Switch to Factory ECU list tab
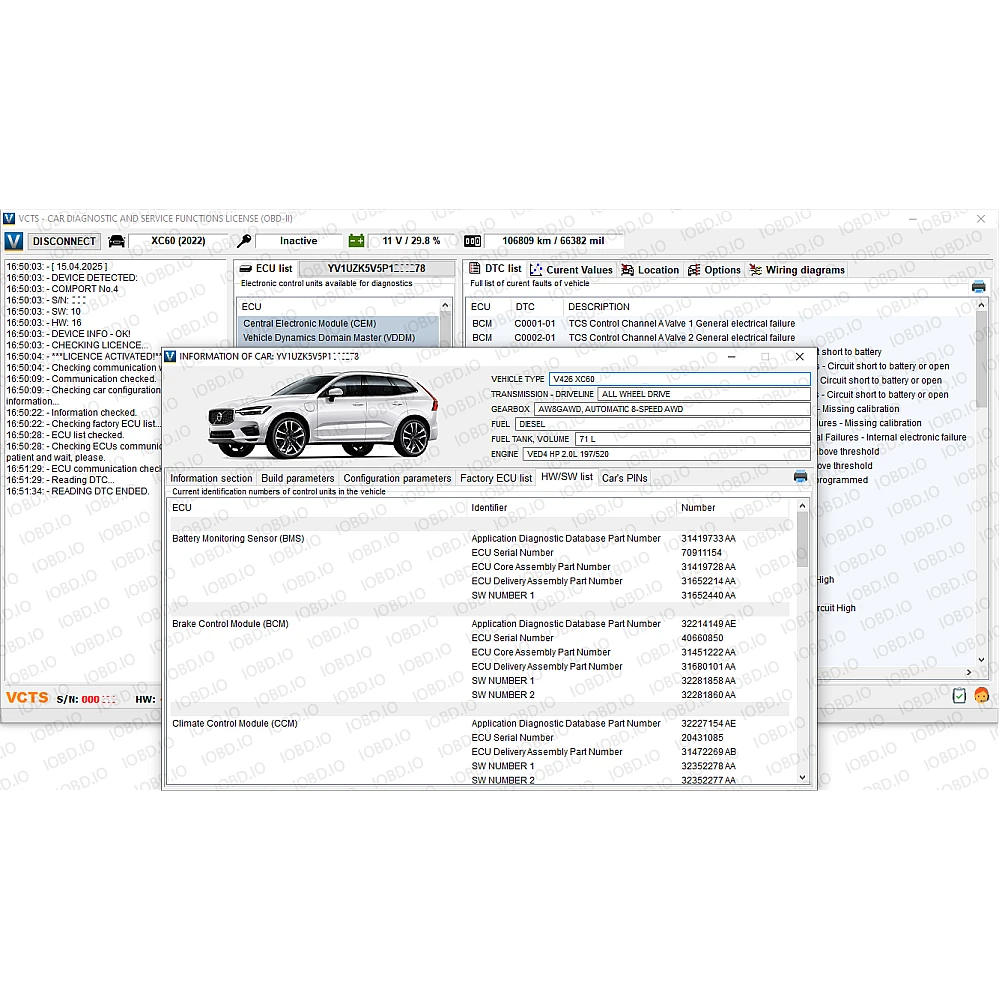This screenshot has height=1000, width=1000. click(496, 478)
